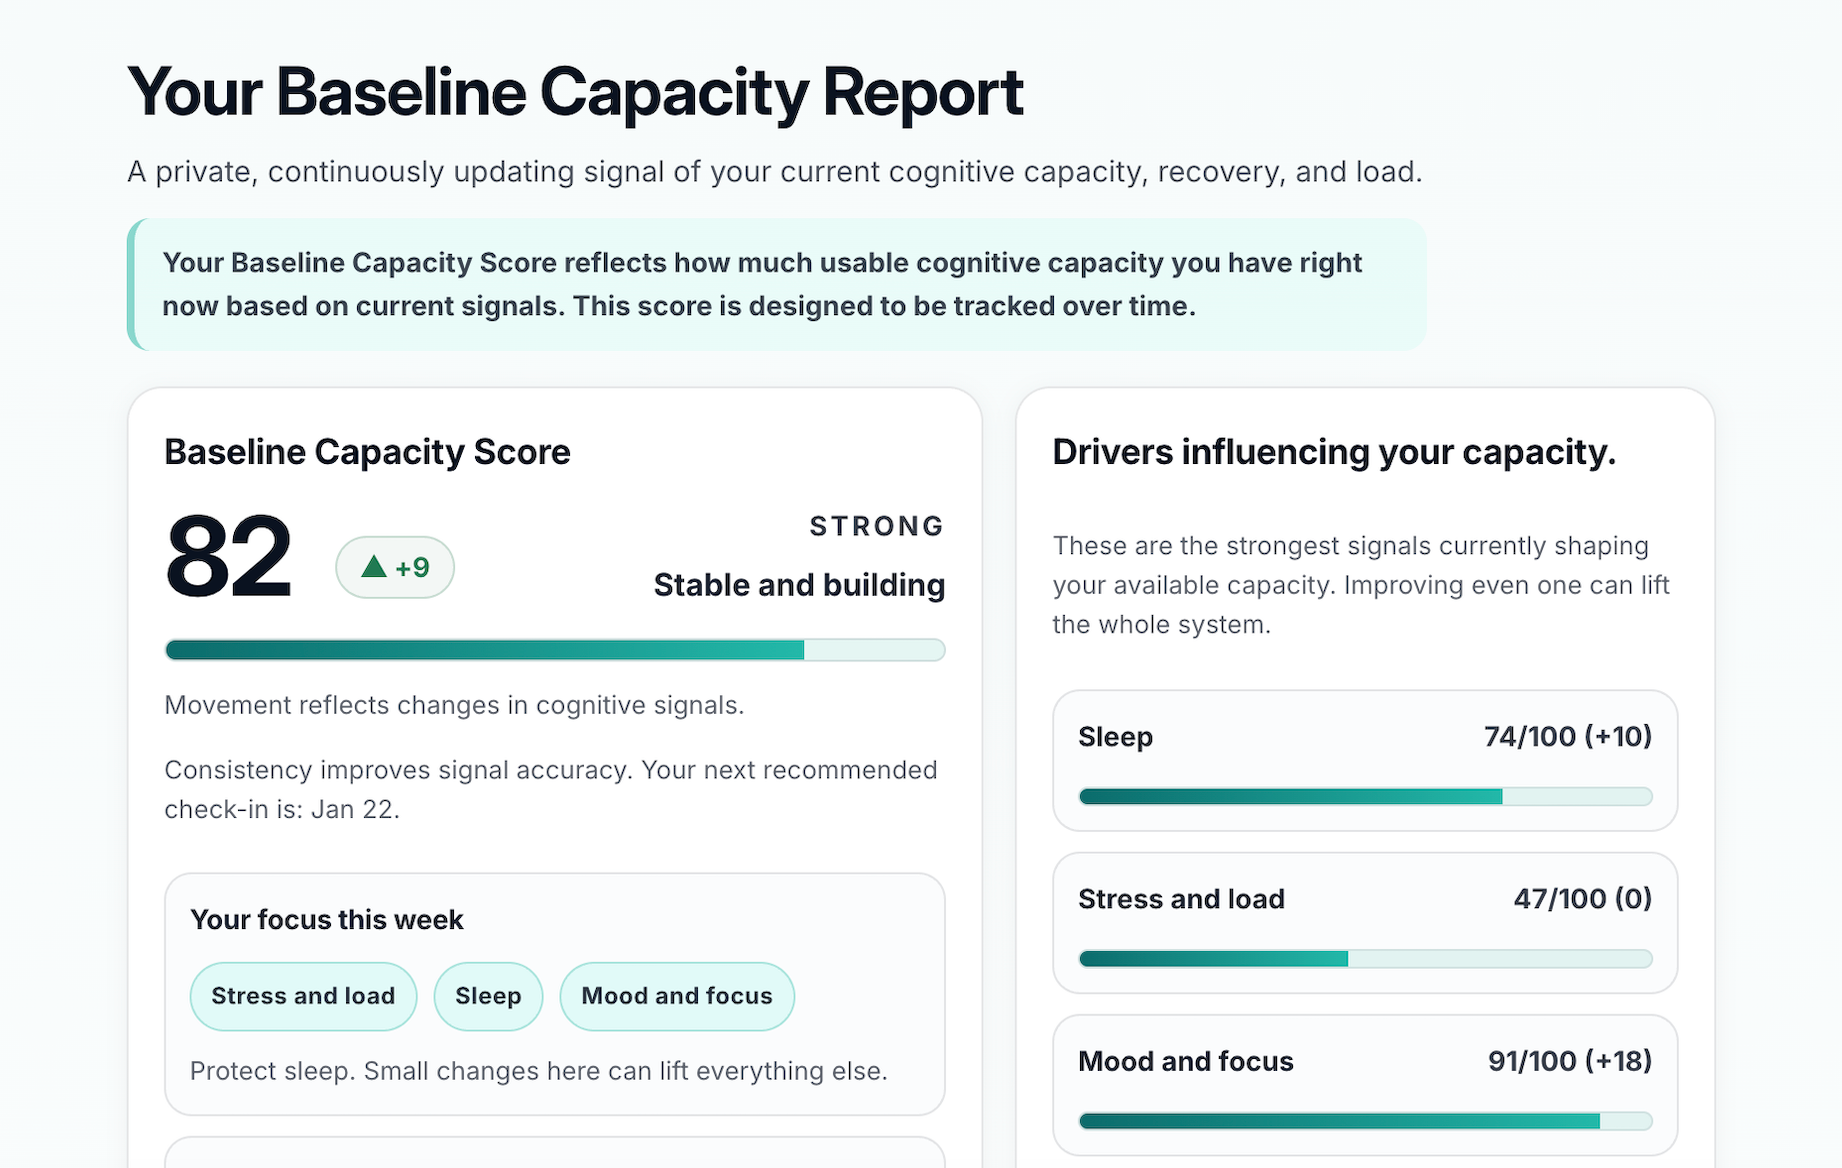Viewport: 1842px width, 1168px height.
Task: Click the Mood and focus progress bar
Action: pyautogui.click(x=1365, y=1121)
